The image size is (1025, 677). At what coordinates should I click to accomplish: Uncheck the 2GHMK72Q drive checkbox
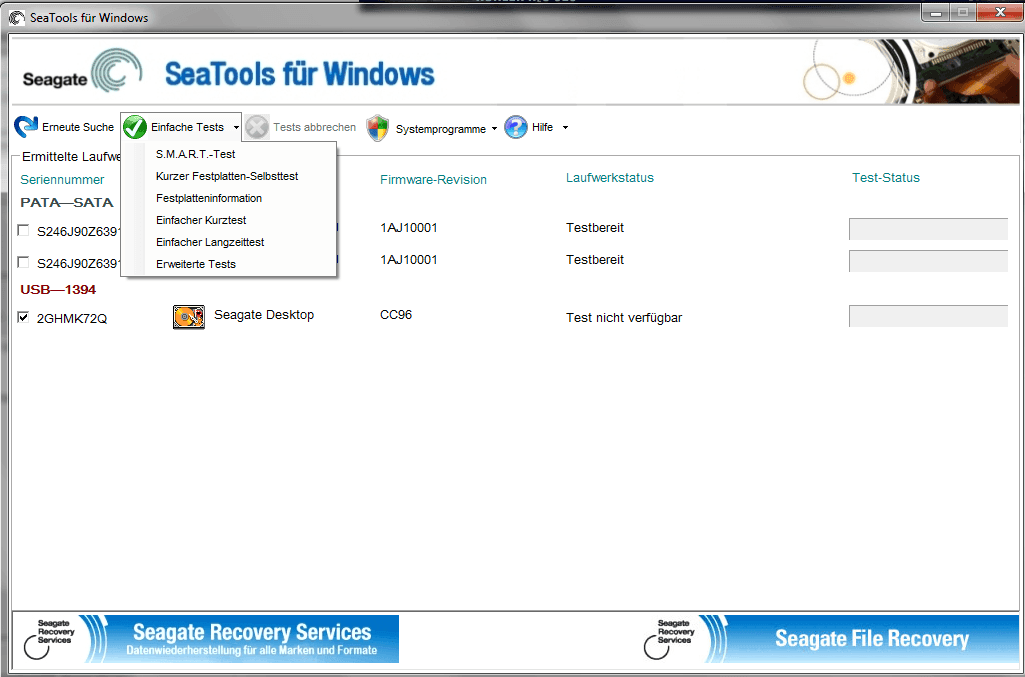pyautogui.click(x=24, y=318)
